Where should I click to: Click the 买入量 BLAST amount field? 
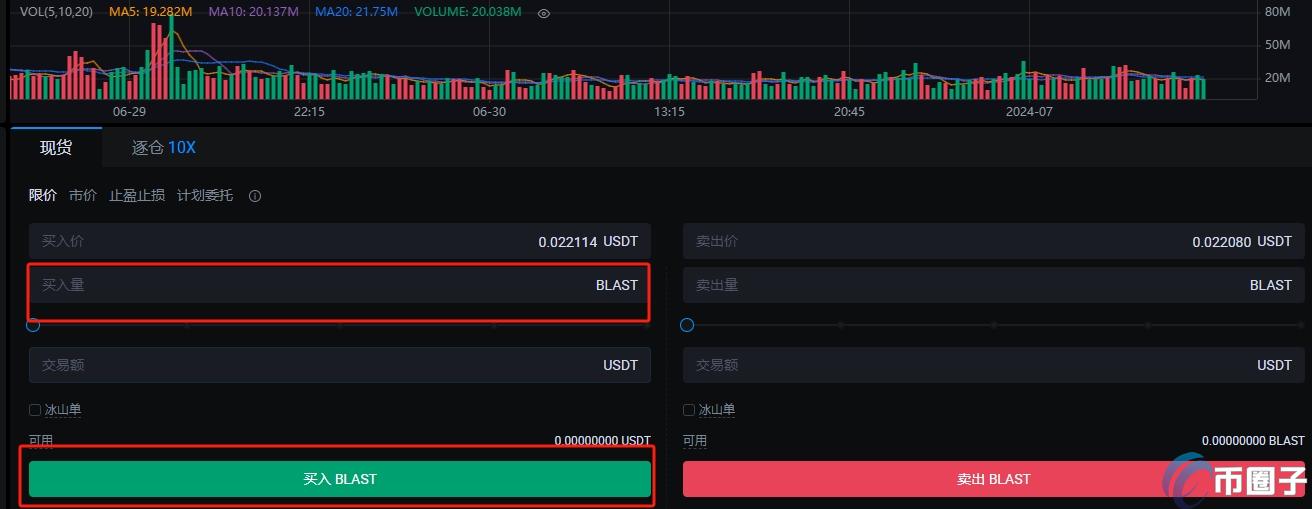(x=340, y=285)
